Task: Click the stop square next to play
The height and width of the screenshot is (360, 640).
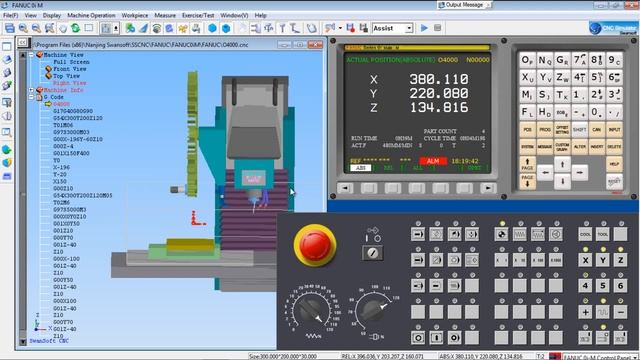Action: point(438,28)
